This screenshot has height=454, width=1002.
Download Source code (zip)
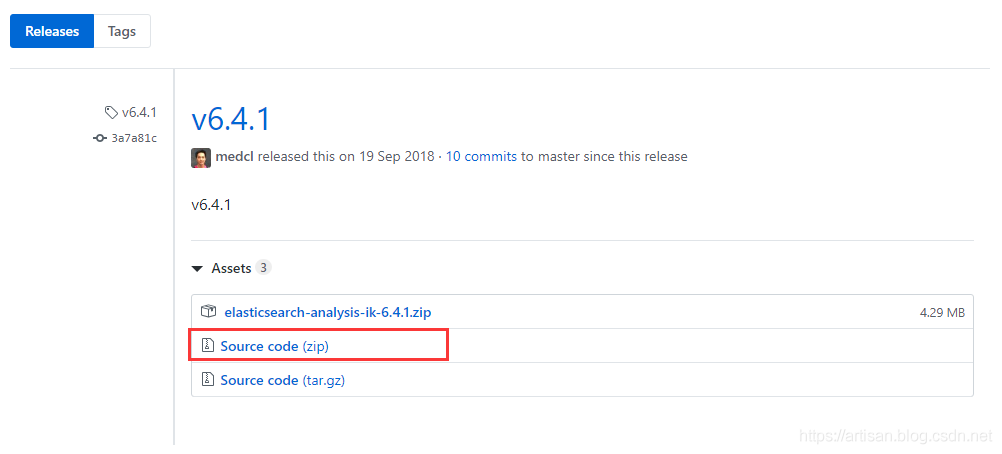tap(274, 346)
